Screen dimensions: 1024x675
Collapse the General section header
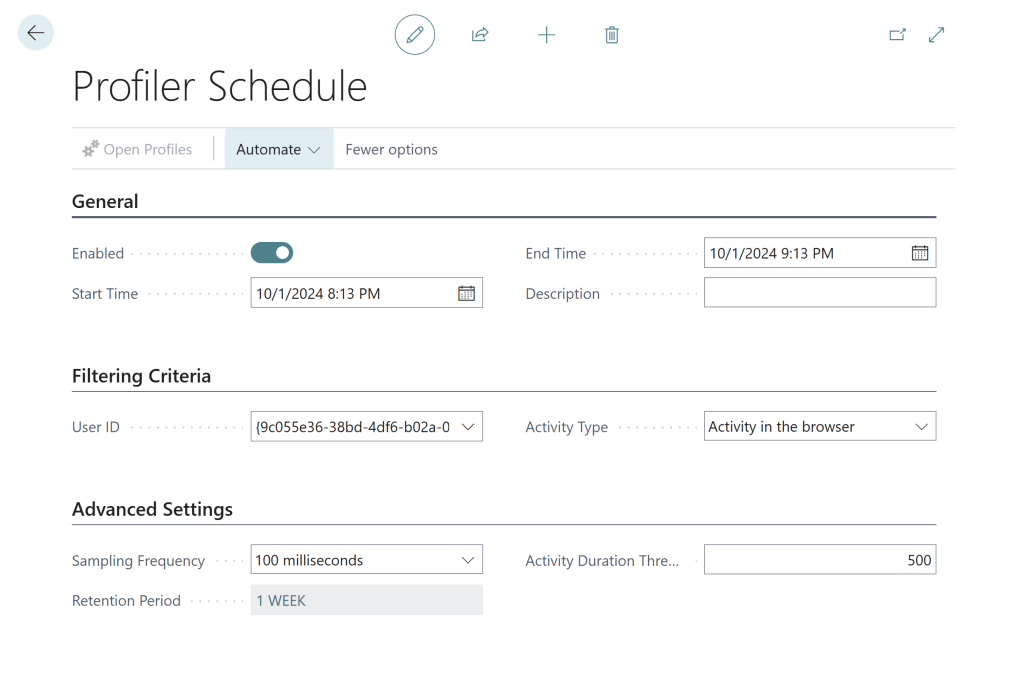[105, 202]
